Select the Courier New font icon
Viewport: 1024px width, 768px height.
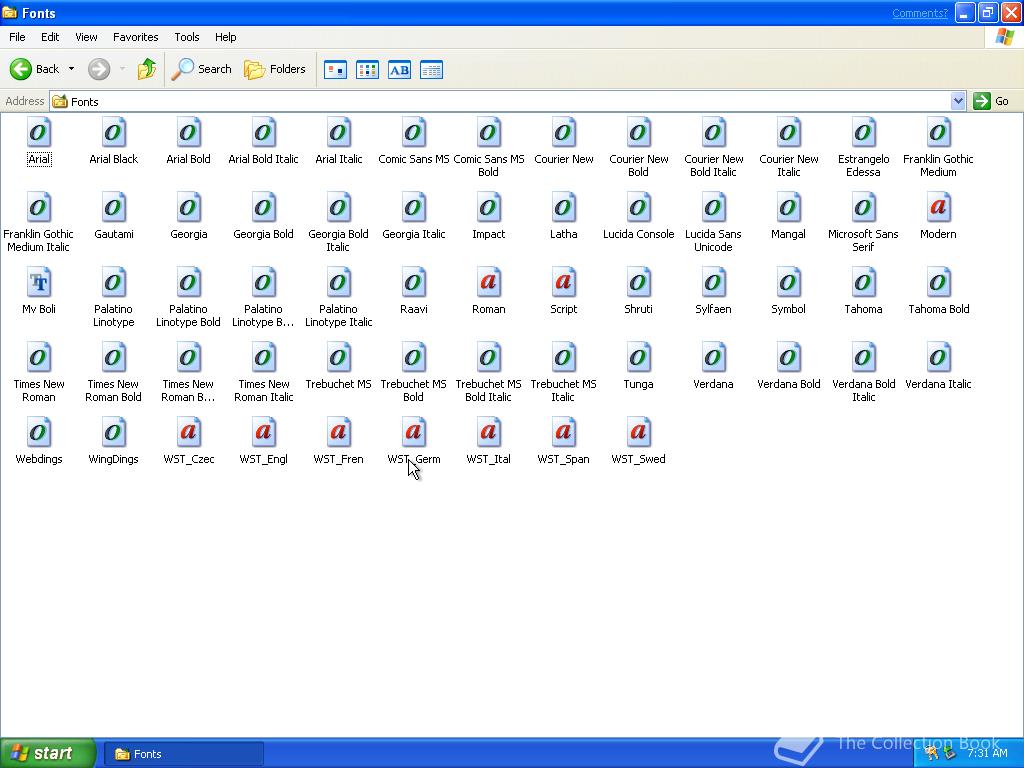(x=564, y=133)
